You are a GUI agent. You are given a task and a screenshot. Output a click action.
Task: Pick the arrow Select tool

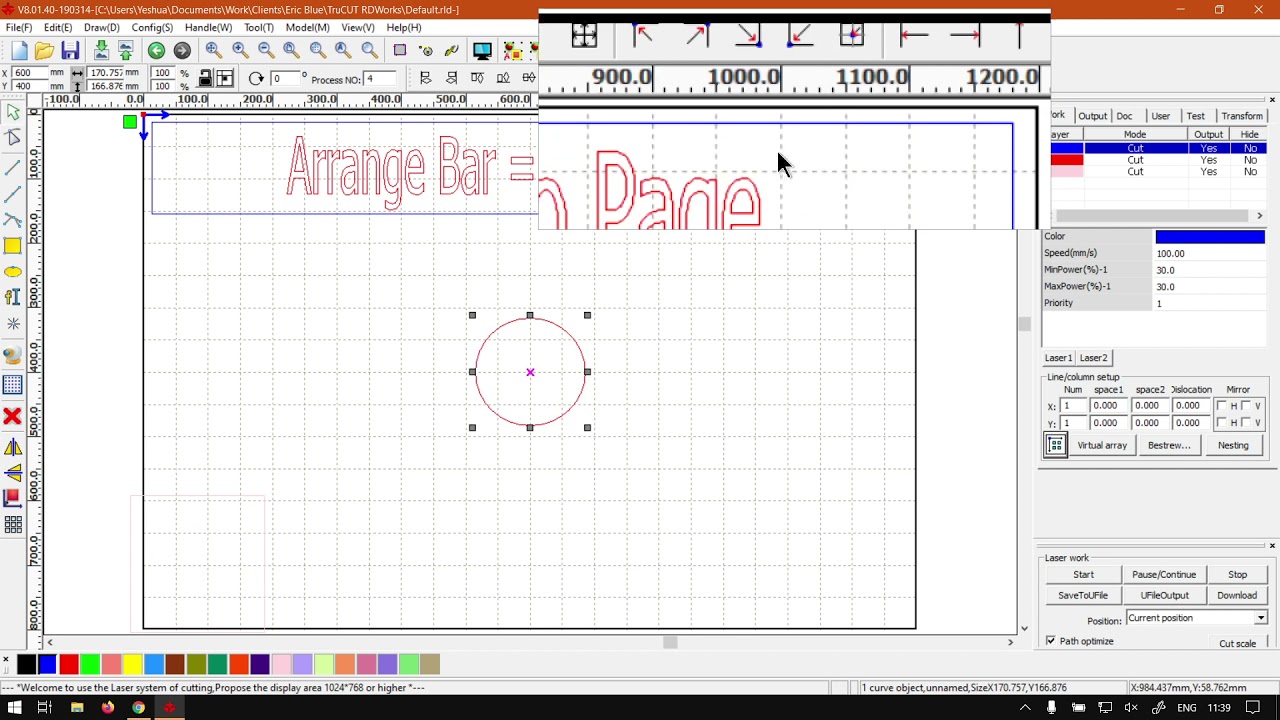(x=13, y=113)
